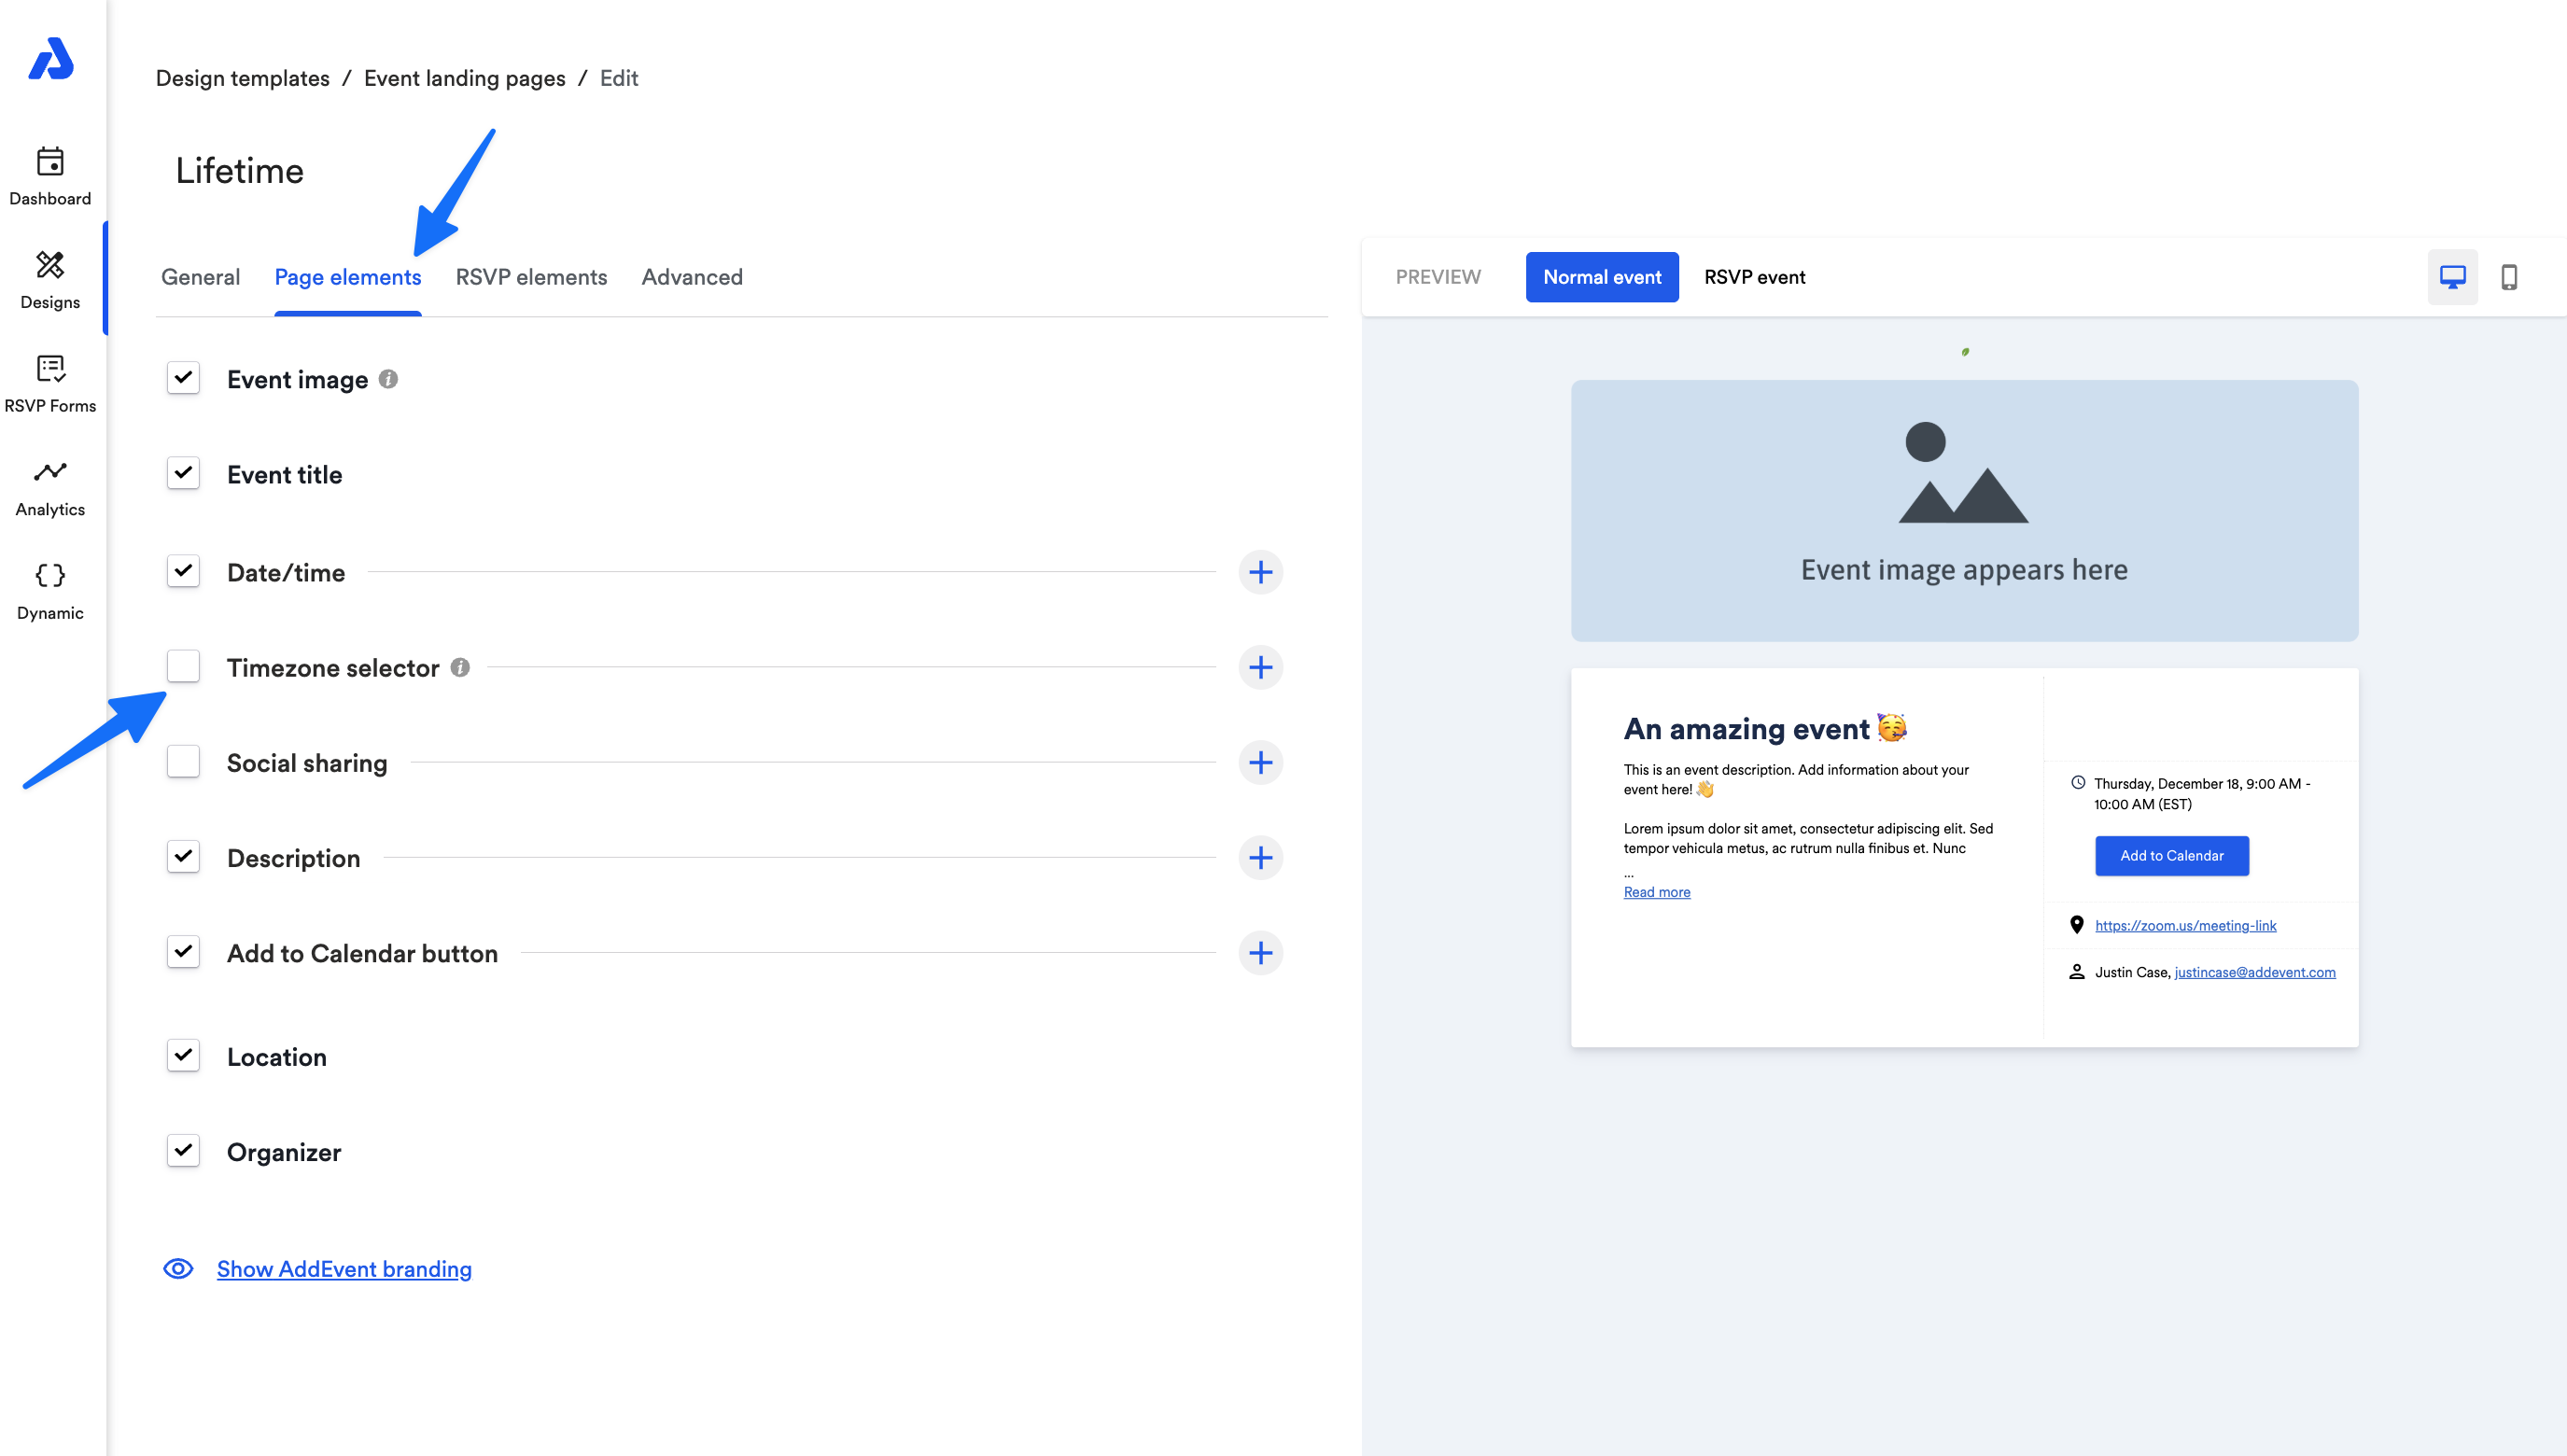This screenshot has height=1456, width=2567.
Task: Click the Event image placeholder in the preview
Action: 1963,510
